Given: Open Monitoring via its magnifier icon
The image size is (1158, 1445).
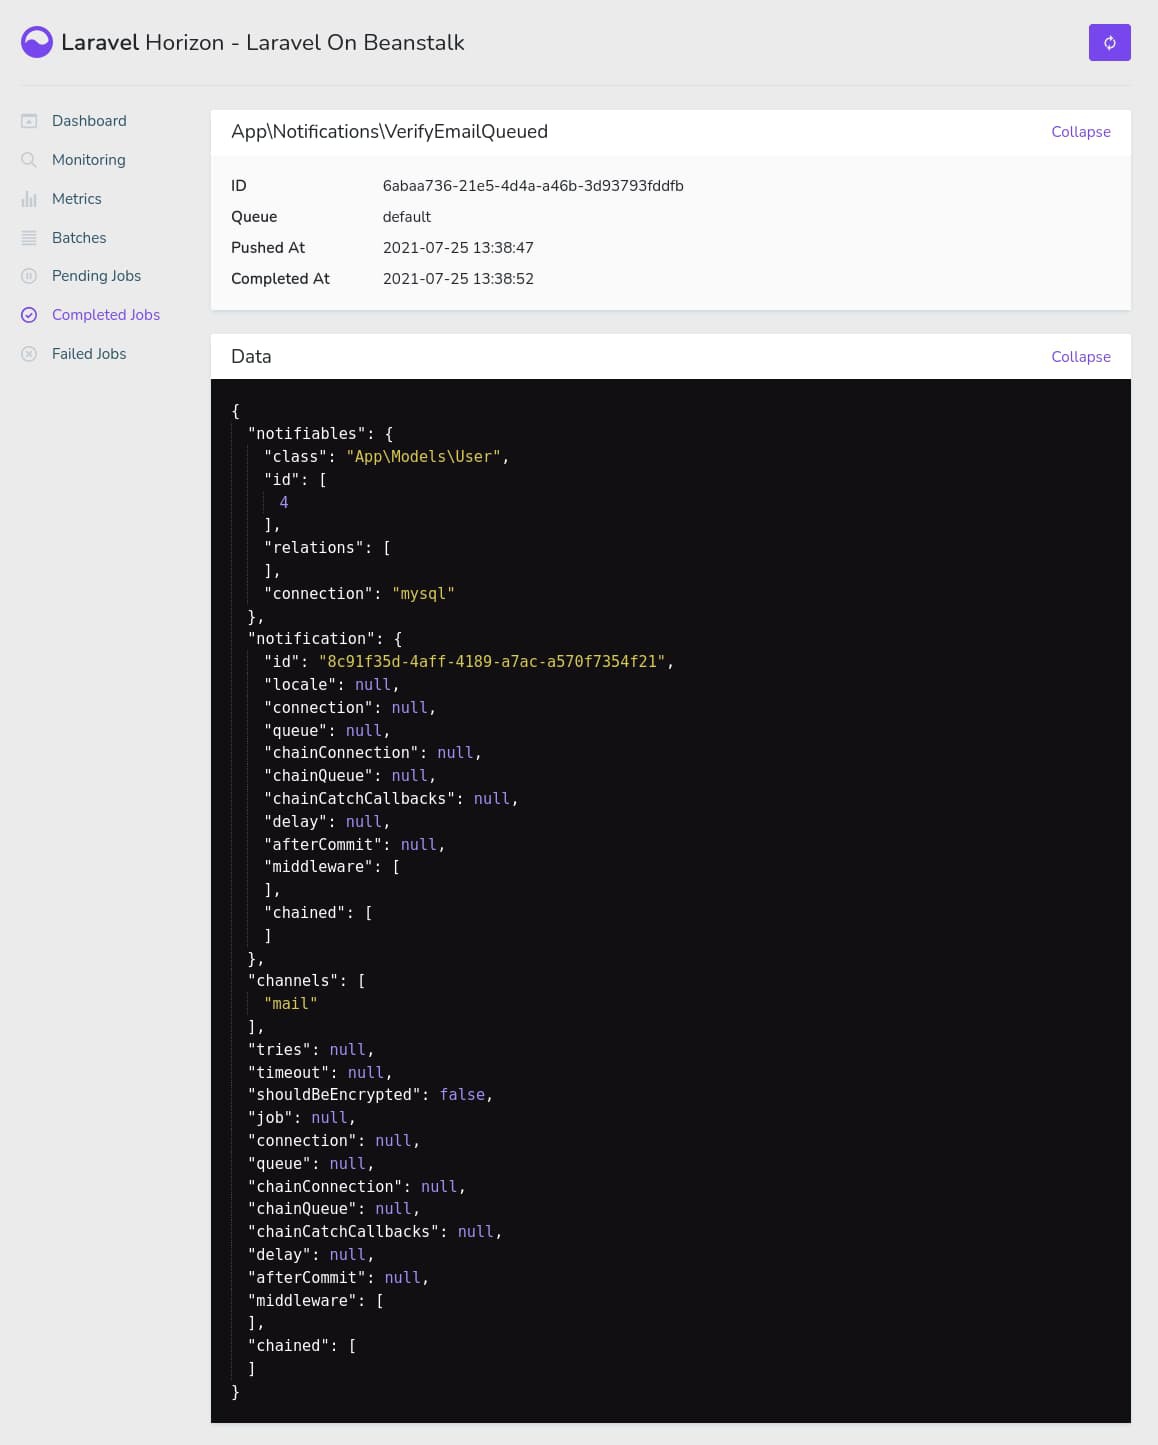Looking at the screenshot, I should 29,159.
